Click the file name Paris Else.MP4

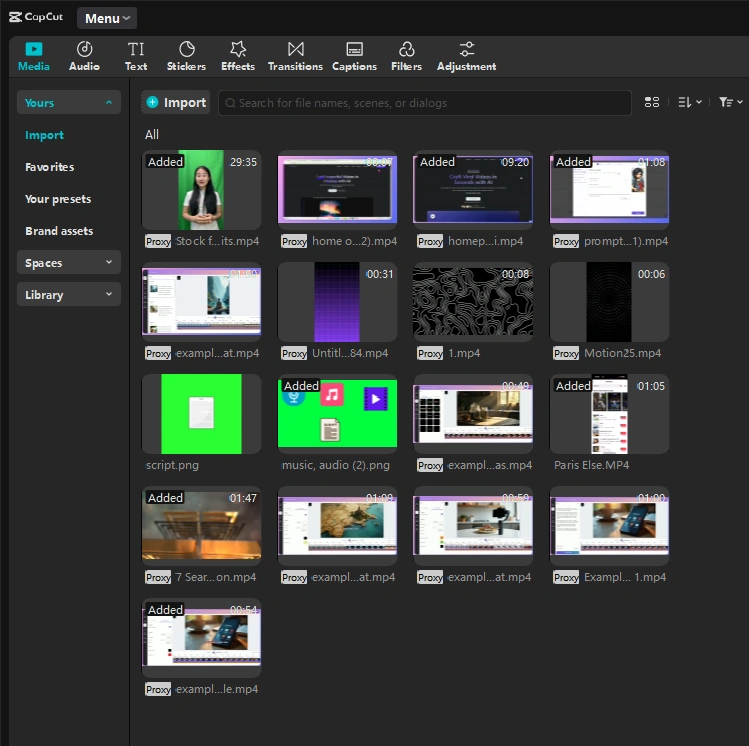click(x=591, y=465)
